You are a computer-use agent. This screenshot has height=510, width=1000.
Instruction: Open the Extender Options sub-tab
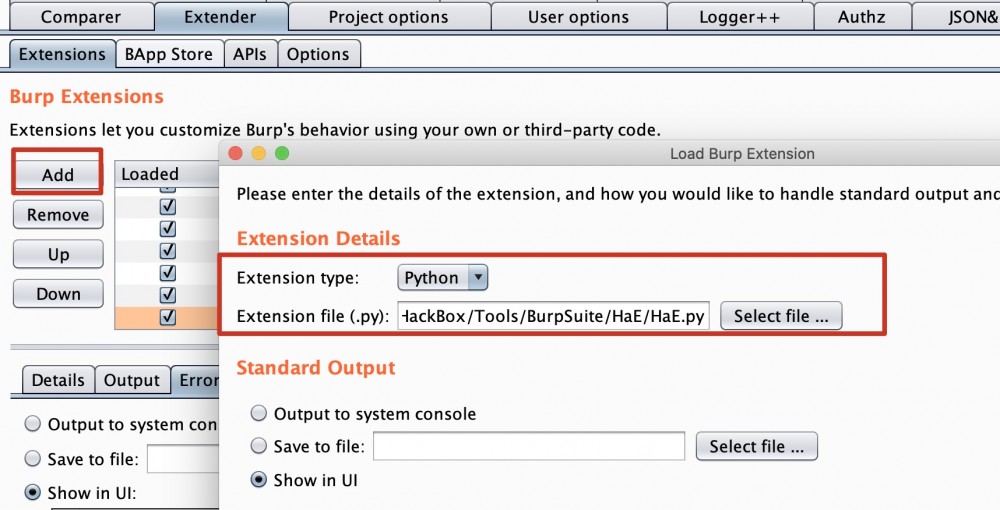pyautogui.click(x=318, y=54)
